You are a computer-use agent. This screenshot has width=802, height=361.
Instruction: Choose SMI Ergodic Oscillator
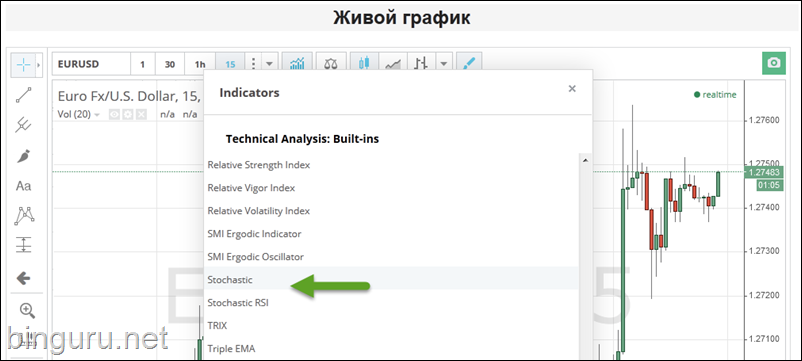(x=391, y=257)
